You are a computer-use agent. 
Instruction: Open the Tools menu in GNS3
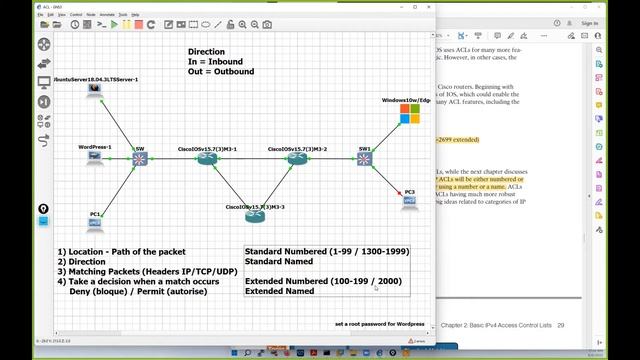coord(123,15)
